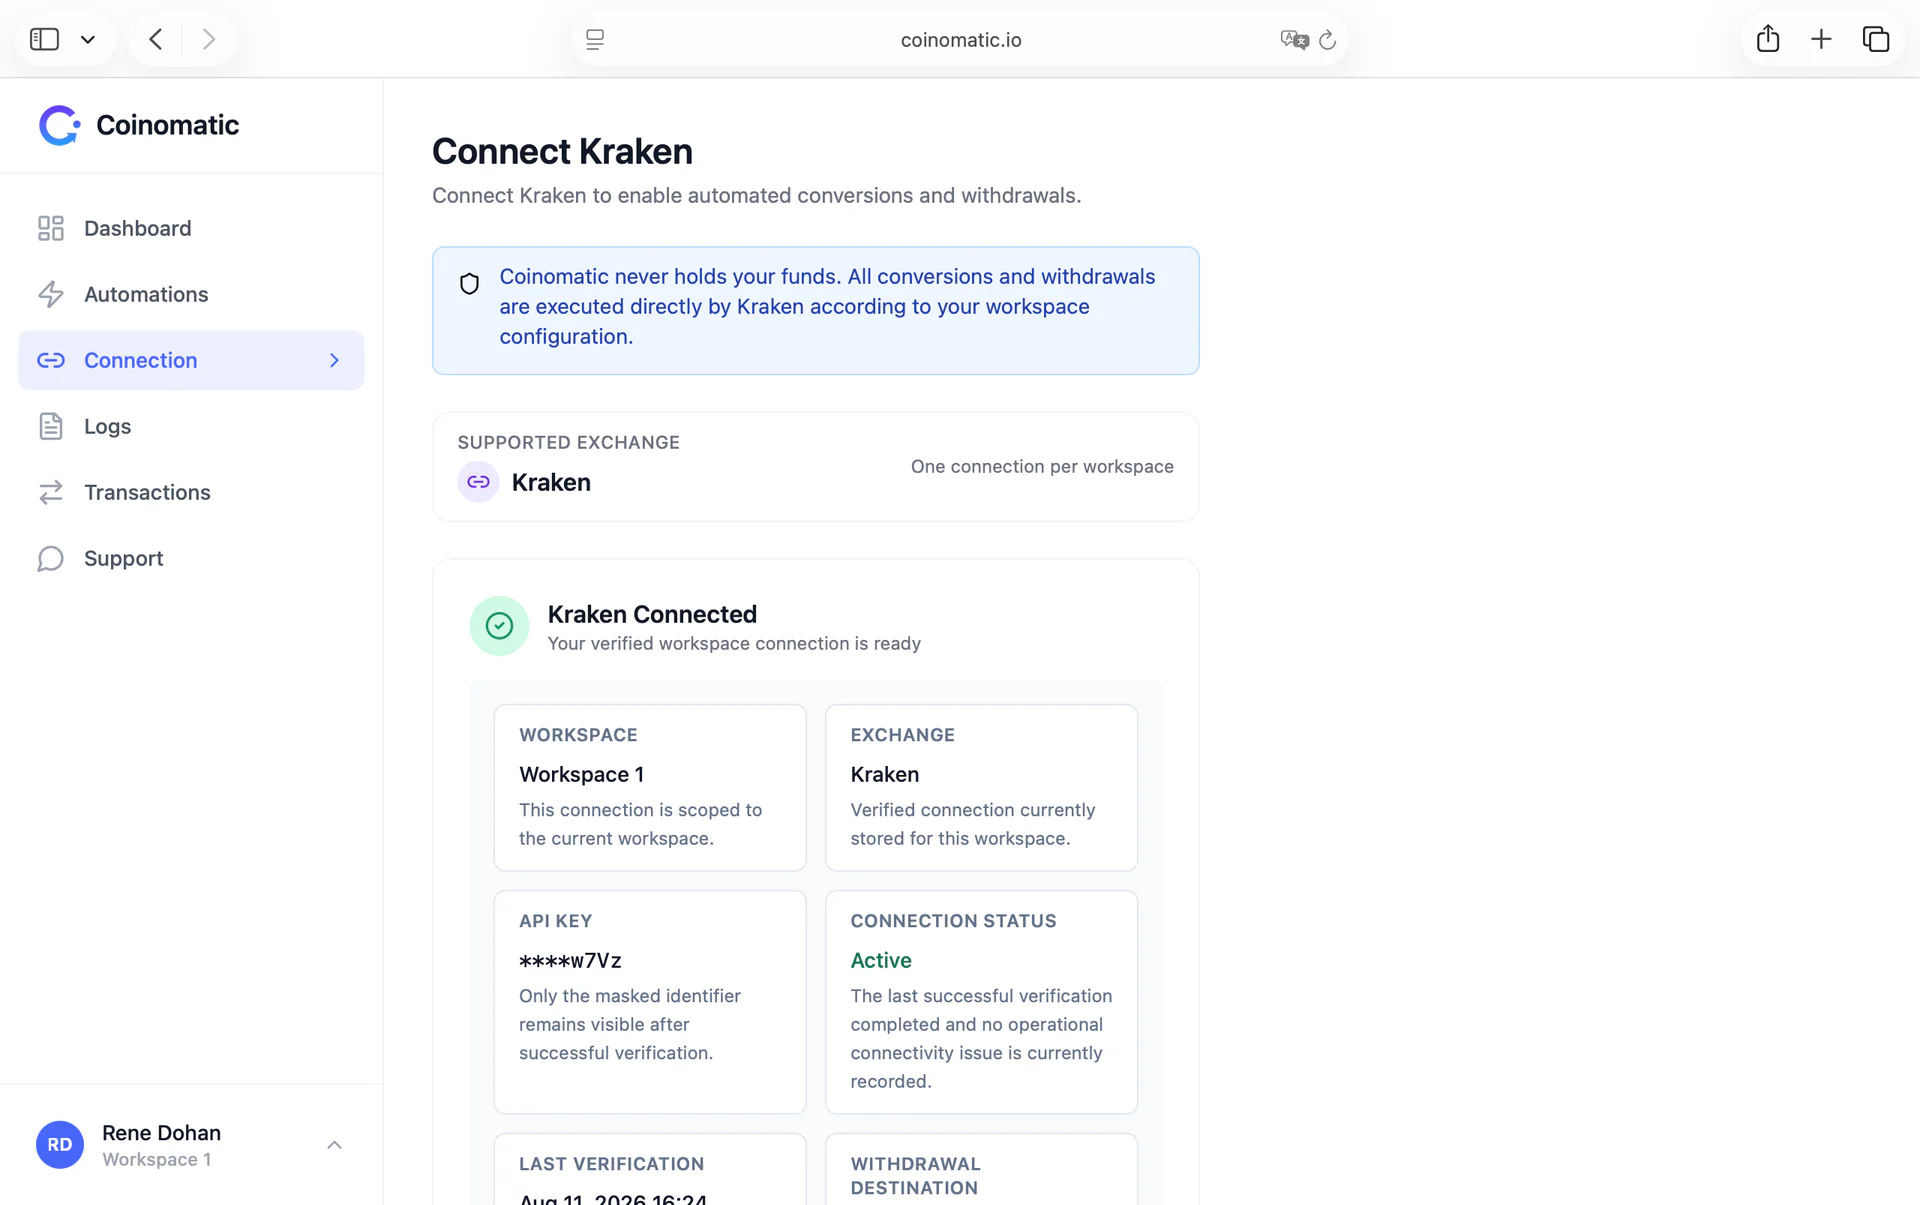Click the EXCHANGE card label

[902, 735]
